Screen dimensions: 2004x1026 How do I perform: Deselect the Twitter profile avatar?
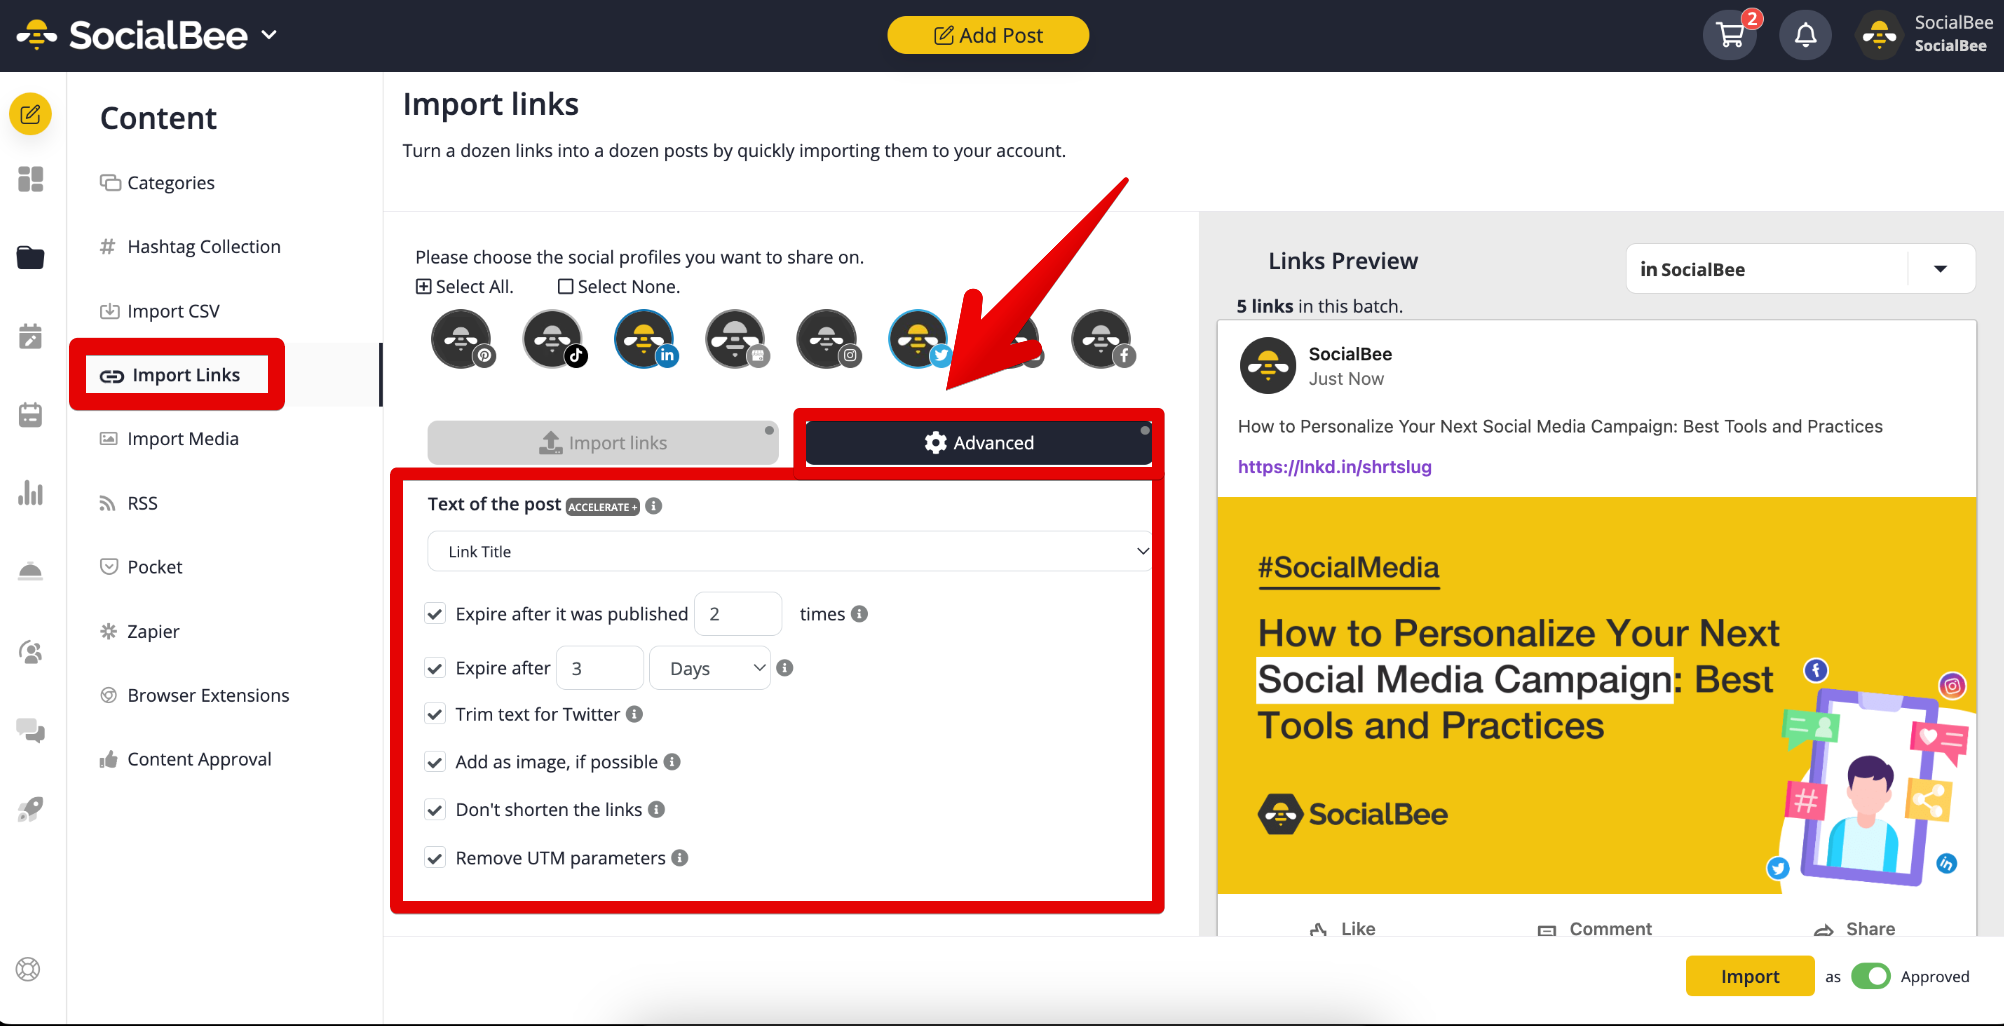click(919, 339)
